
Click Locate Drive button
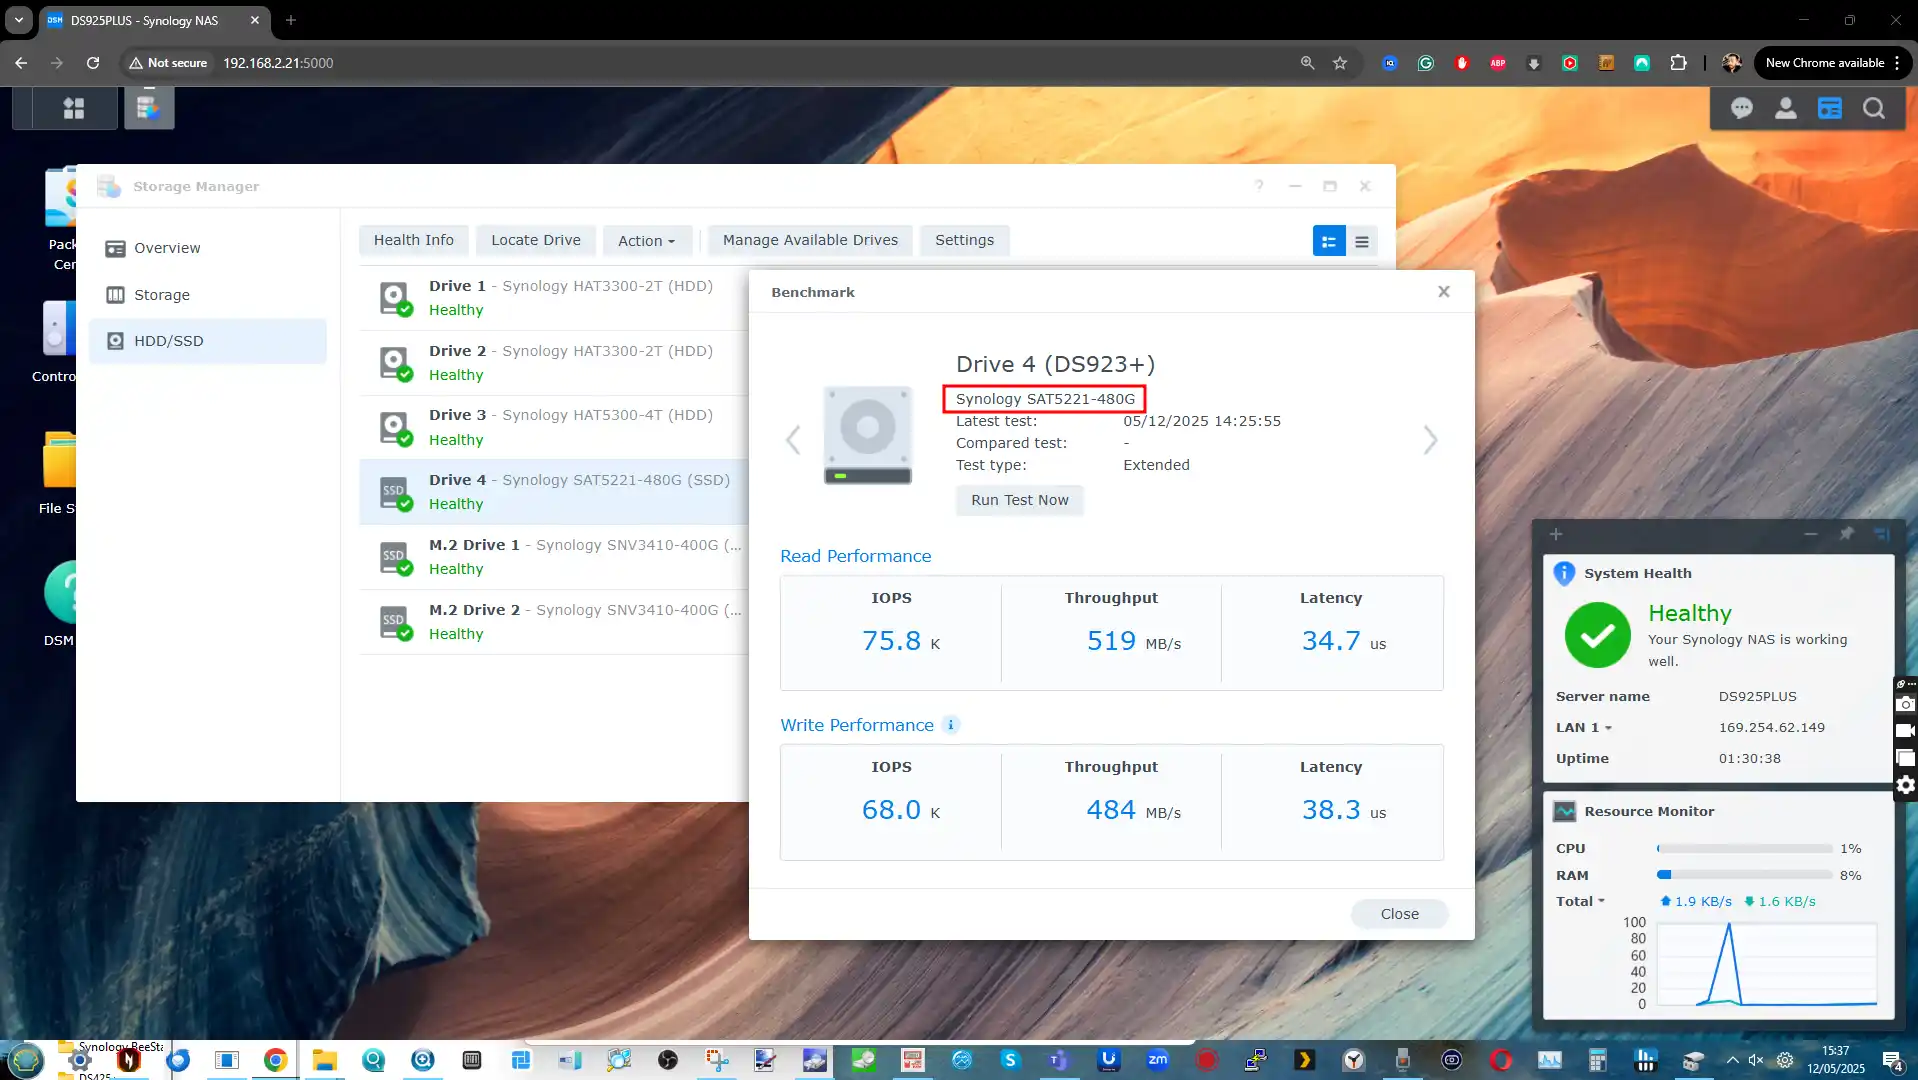pyautogui.click(x=535, y=240)
